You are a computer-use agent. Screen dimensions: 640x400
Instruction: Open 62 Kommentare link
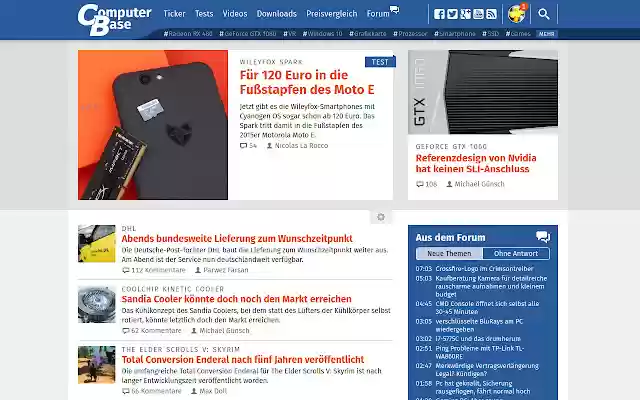point(152,331)
